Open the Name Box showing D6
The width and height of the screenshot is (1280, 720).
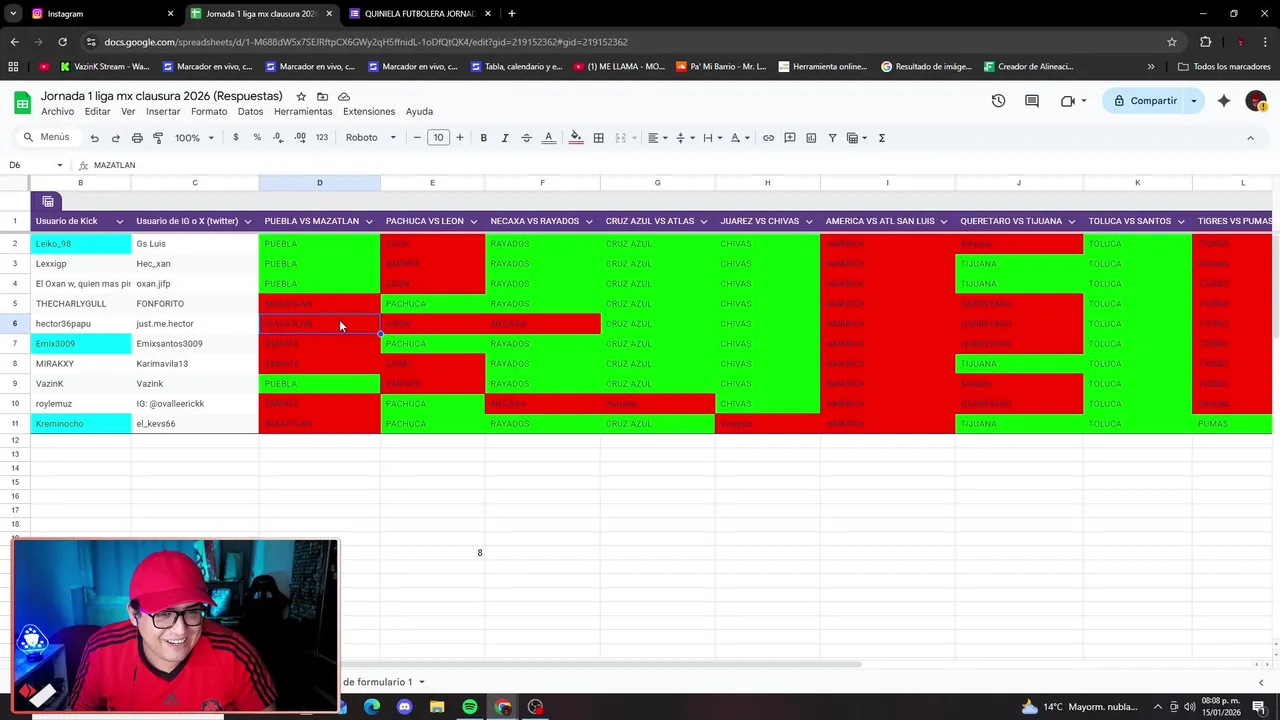(36, 165)
